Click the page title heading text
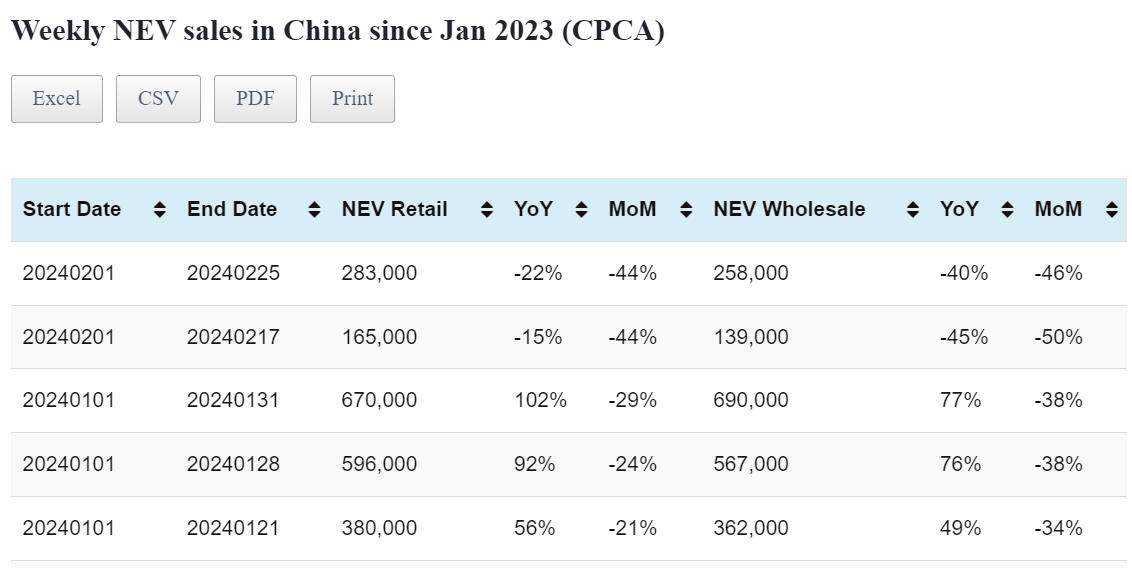The height and width of the screenshot is (568, 1132). 337,31
